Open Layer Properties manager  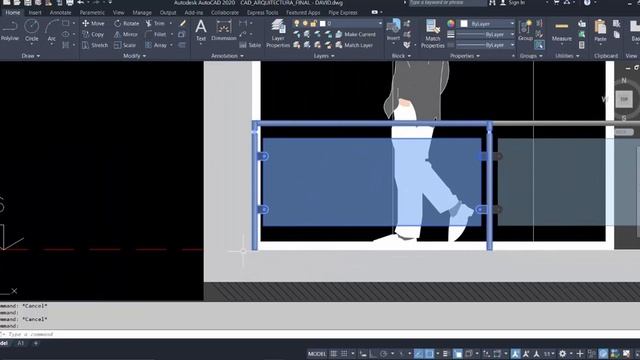[278, 33]
